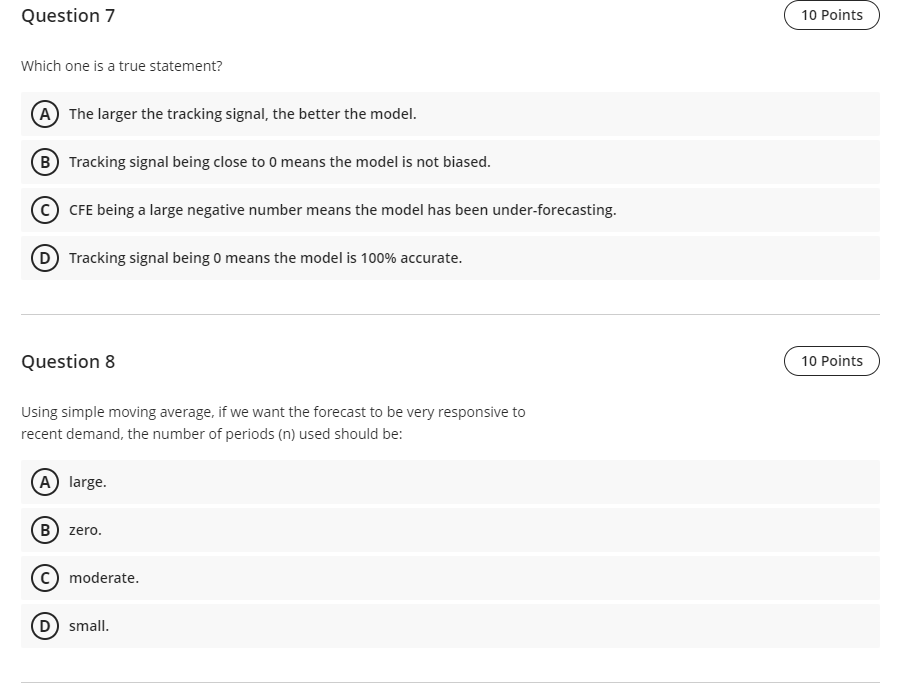Choose the 'zero.' answer text
Image resolution: width=901 pixels, height=685 pixels.
(85, 530)
